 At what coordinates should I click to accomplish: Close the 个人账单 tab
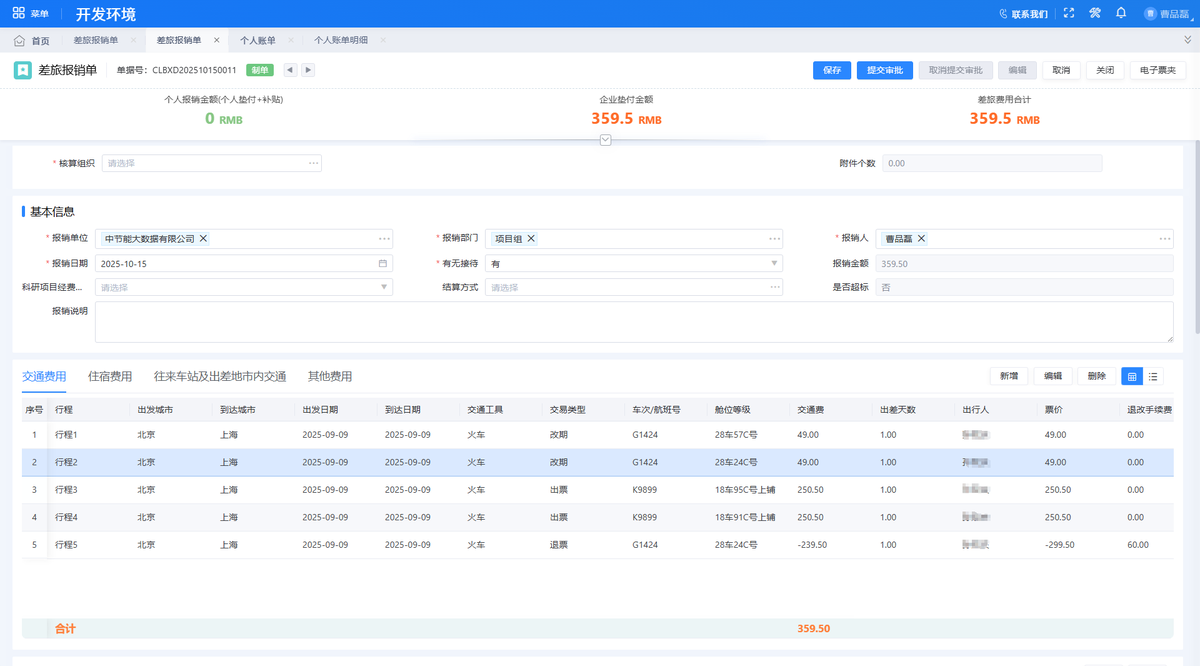(292, 40)
